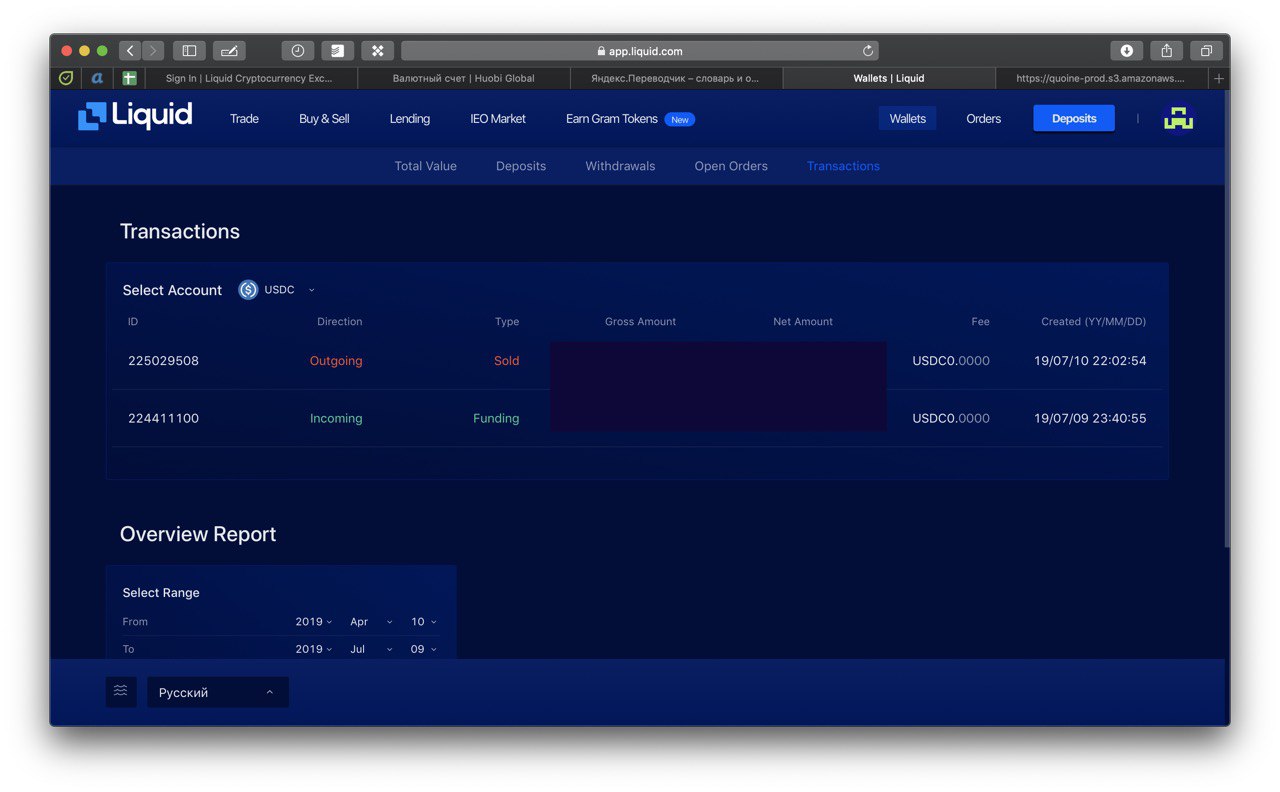This screenshot has height=792, width=1280.
Task: Click the green shield pinned tab
Action: pos(66,78)
